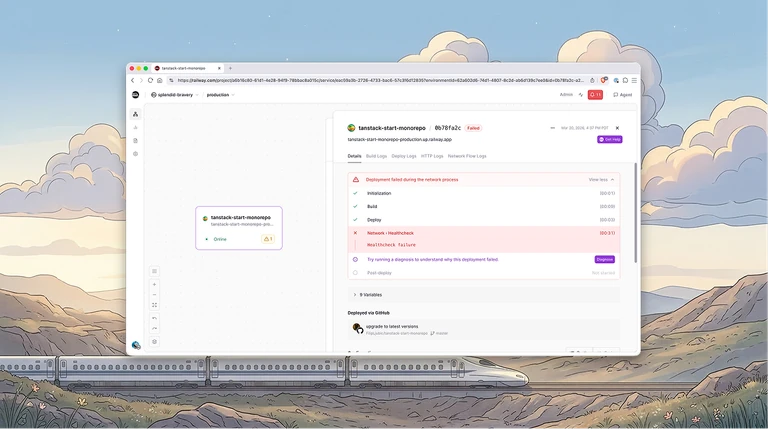Zoom out on the canvas with minus
This screenshot has width=768, height=429.
(x=154, y=295)
